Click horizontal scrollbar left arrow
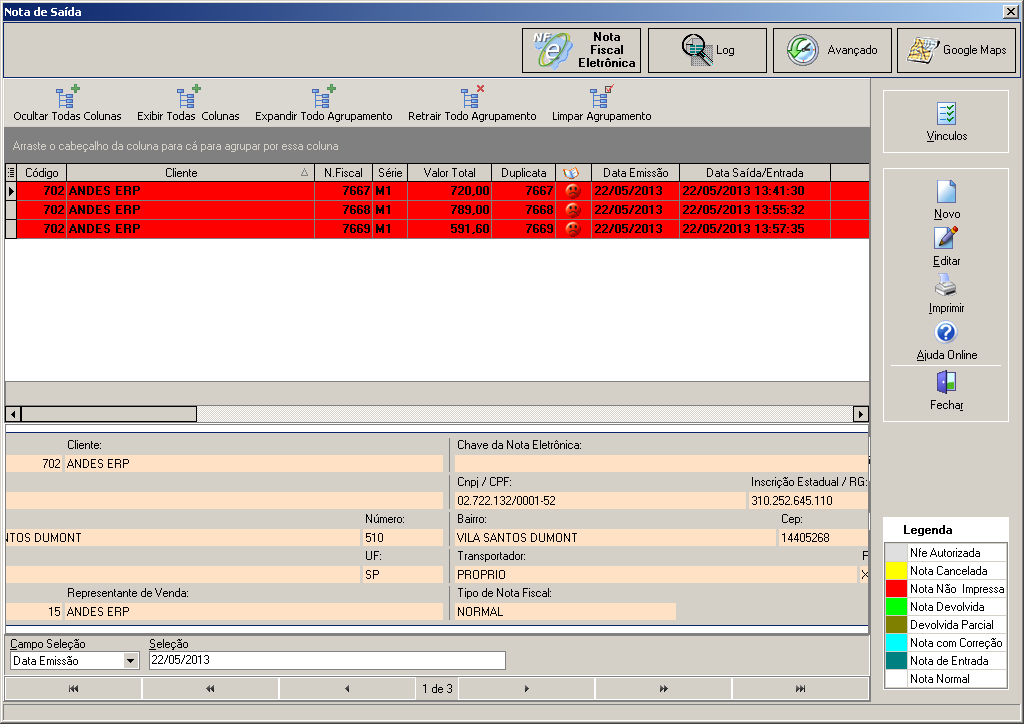Image resolution: width=1024 pixels, height=724 pixels. (13, 414)
